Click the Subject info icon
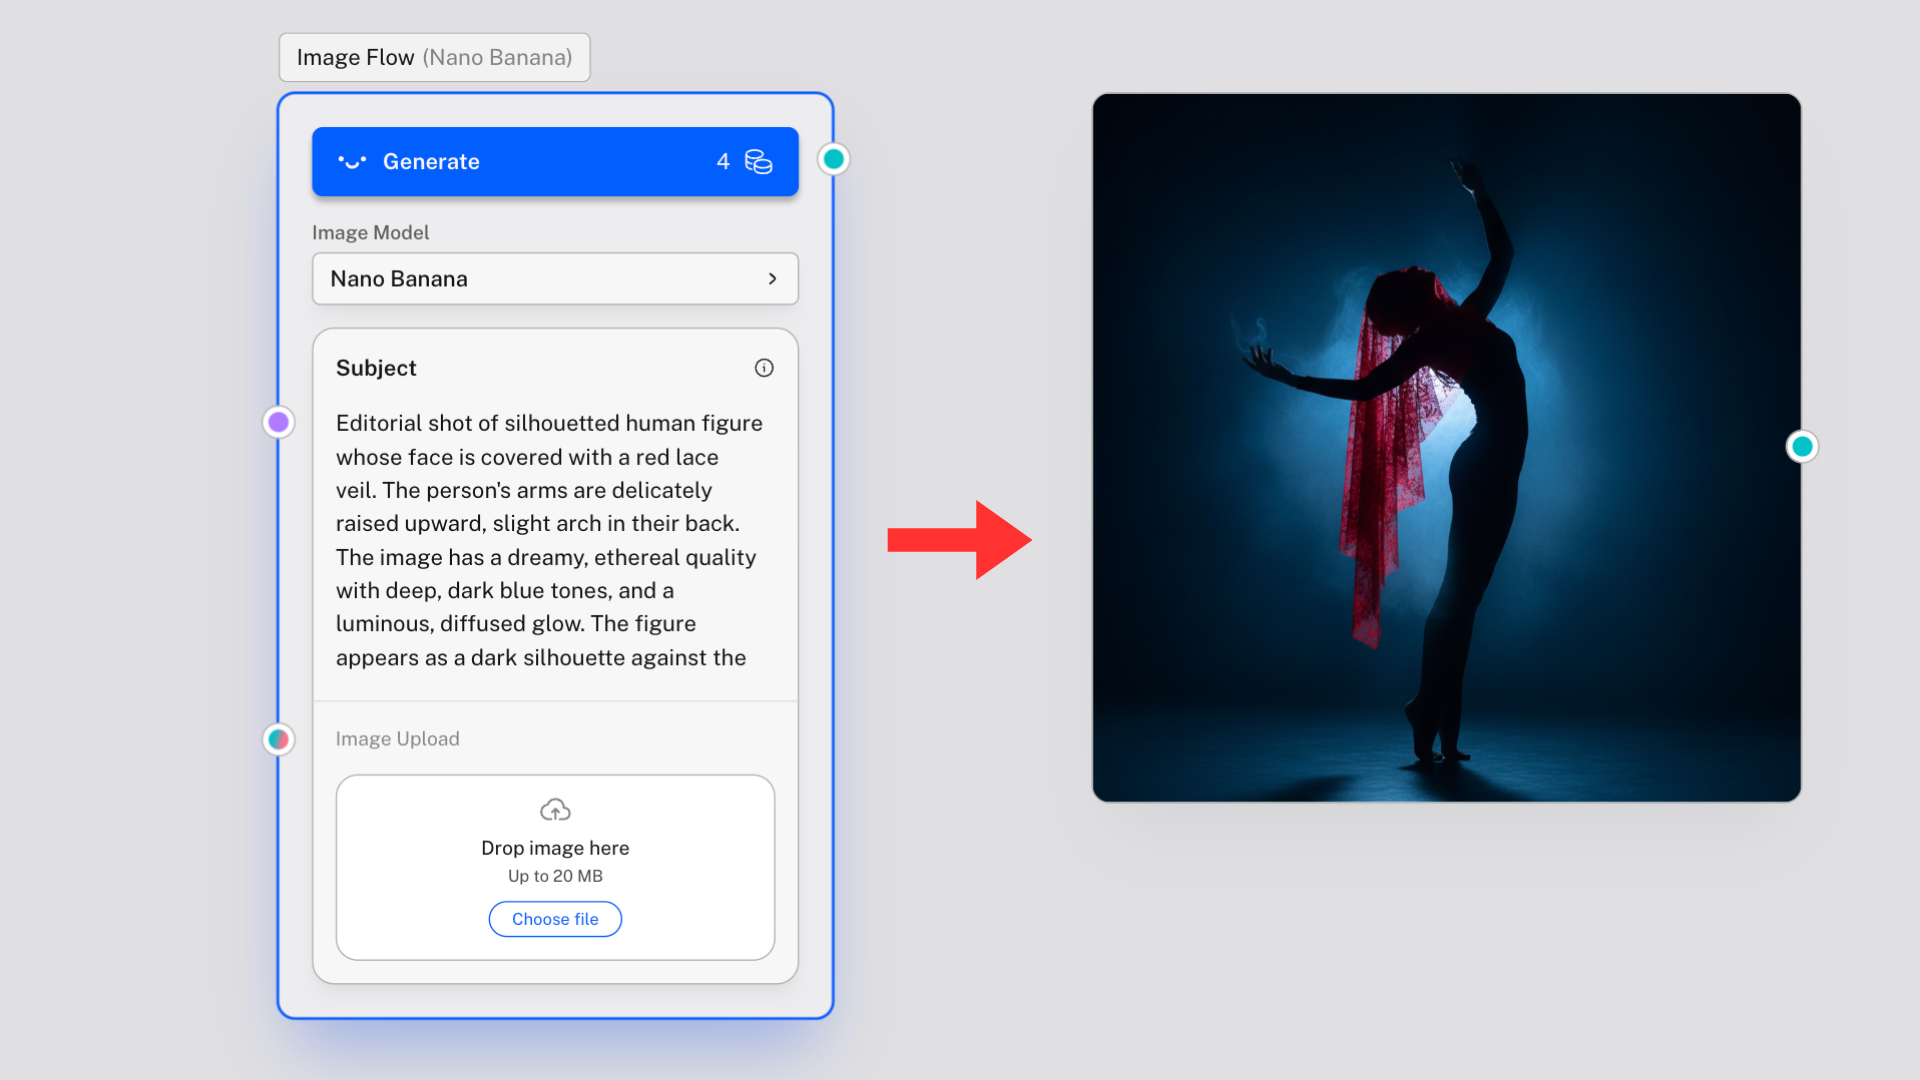The height and width of the screenshot is (1080, 1920). coord(764,368)
